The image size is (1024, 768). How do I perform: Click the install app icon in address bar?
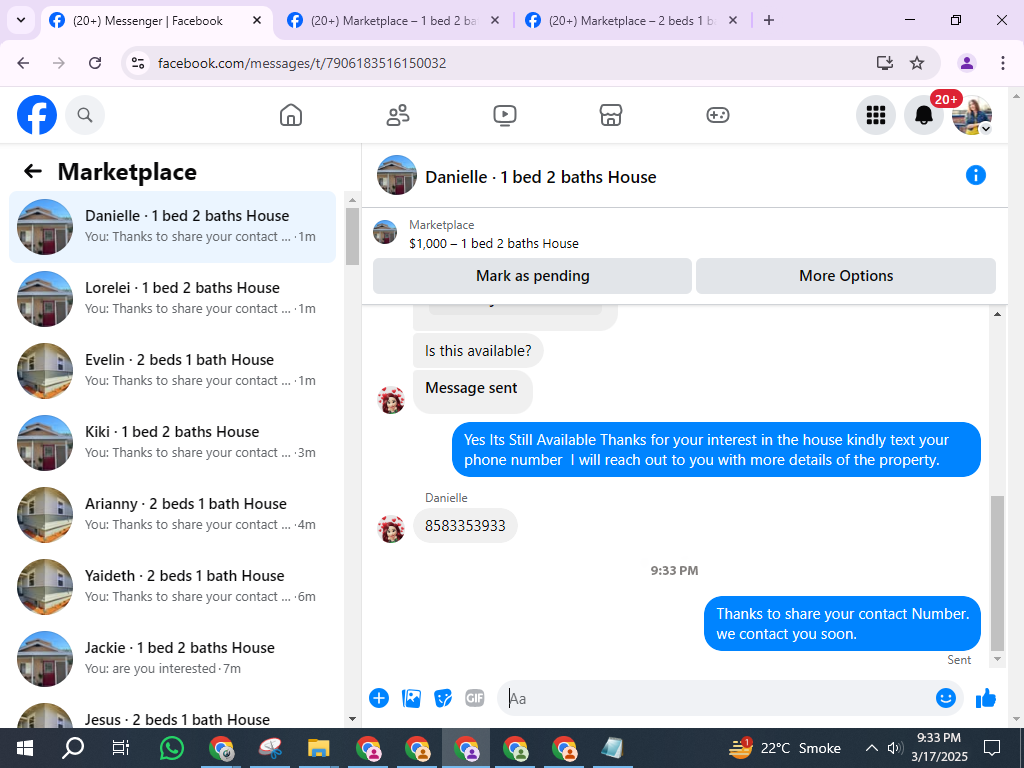tap(884, 63)
